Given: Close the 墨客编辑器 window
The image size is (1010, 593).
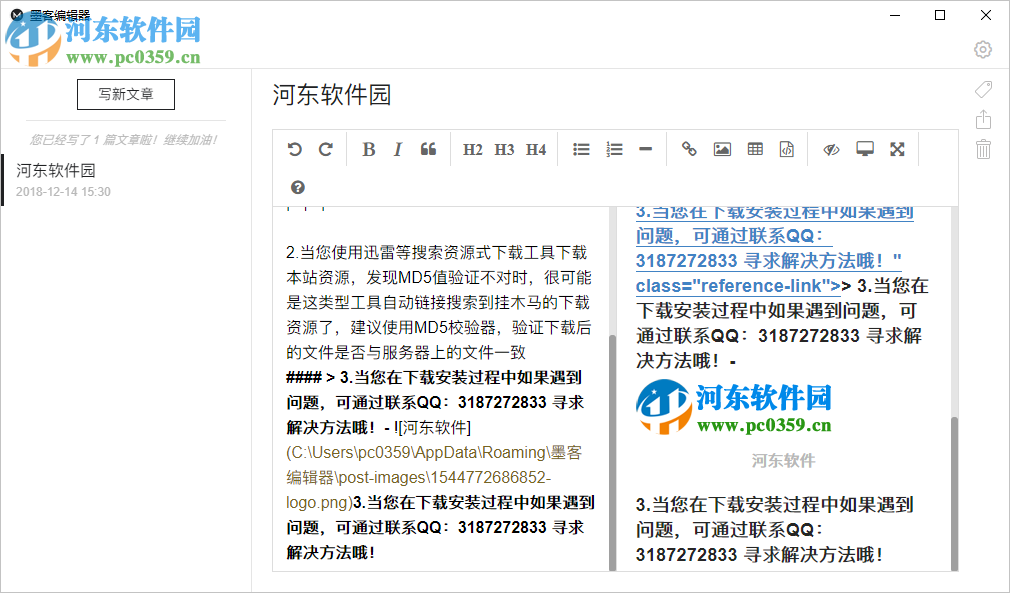Looking at the screenshot, I should [x=986, y=15].
